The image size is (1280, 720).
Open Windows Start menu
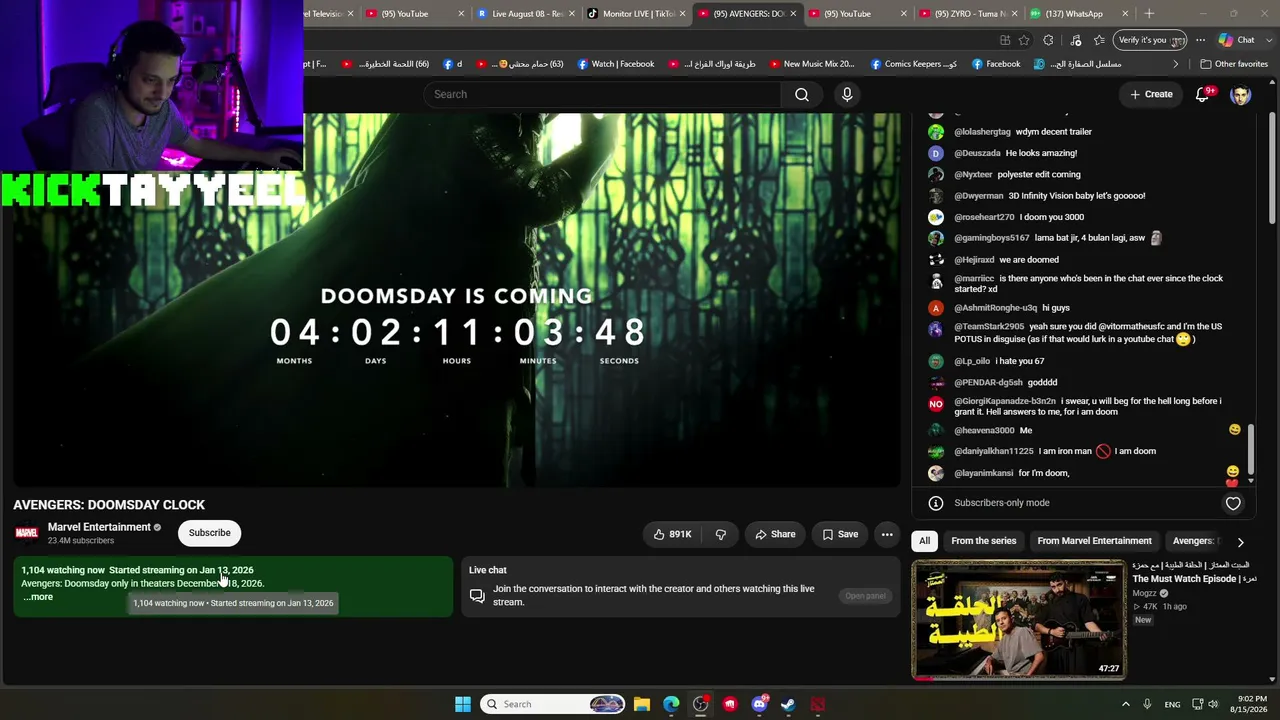coord(462,704)
